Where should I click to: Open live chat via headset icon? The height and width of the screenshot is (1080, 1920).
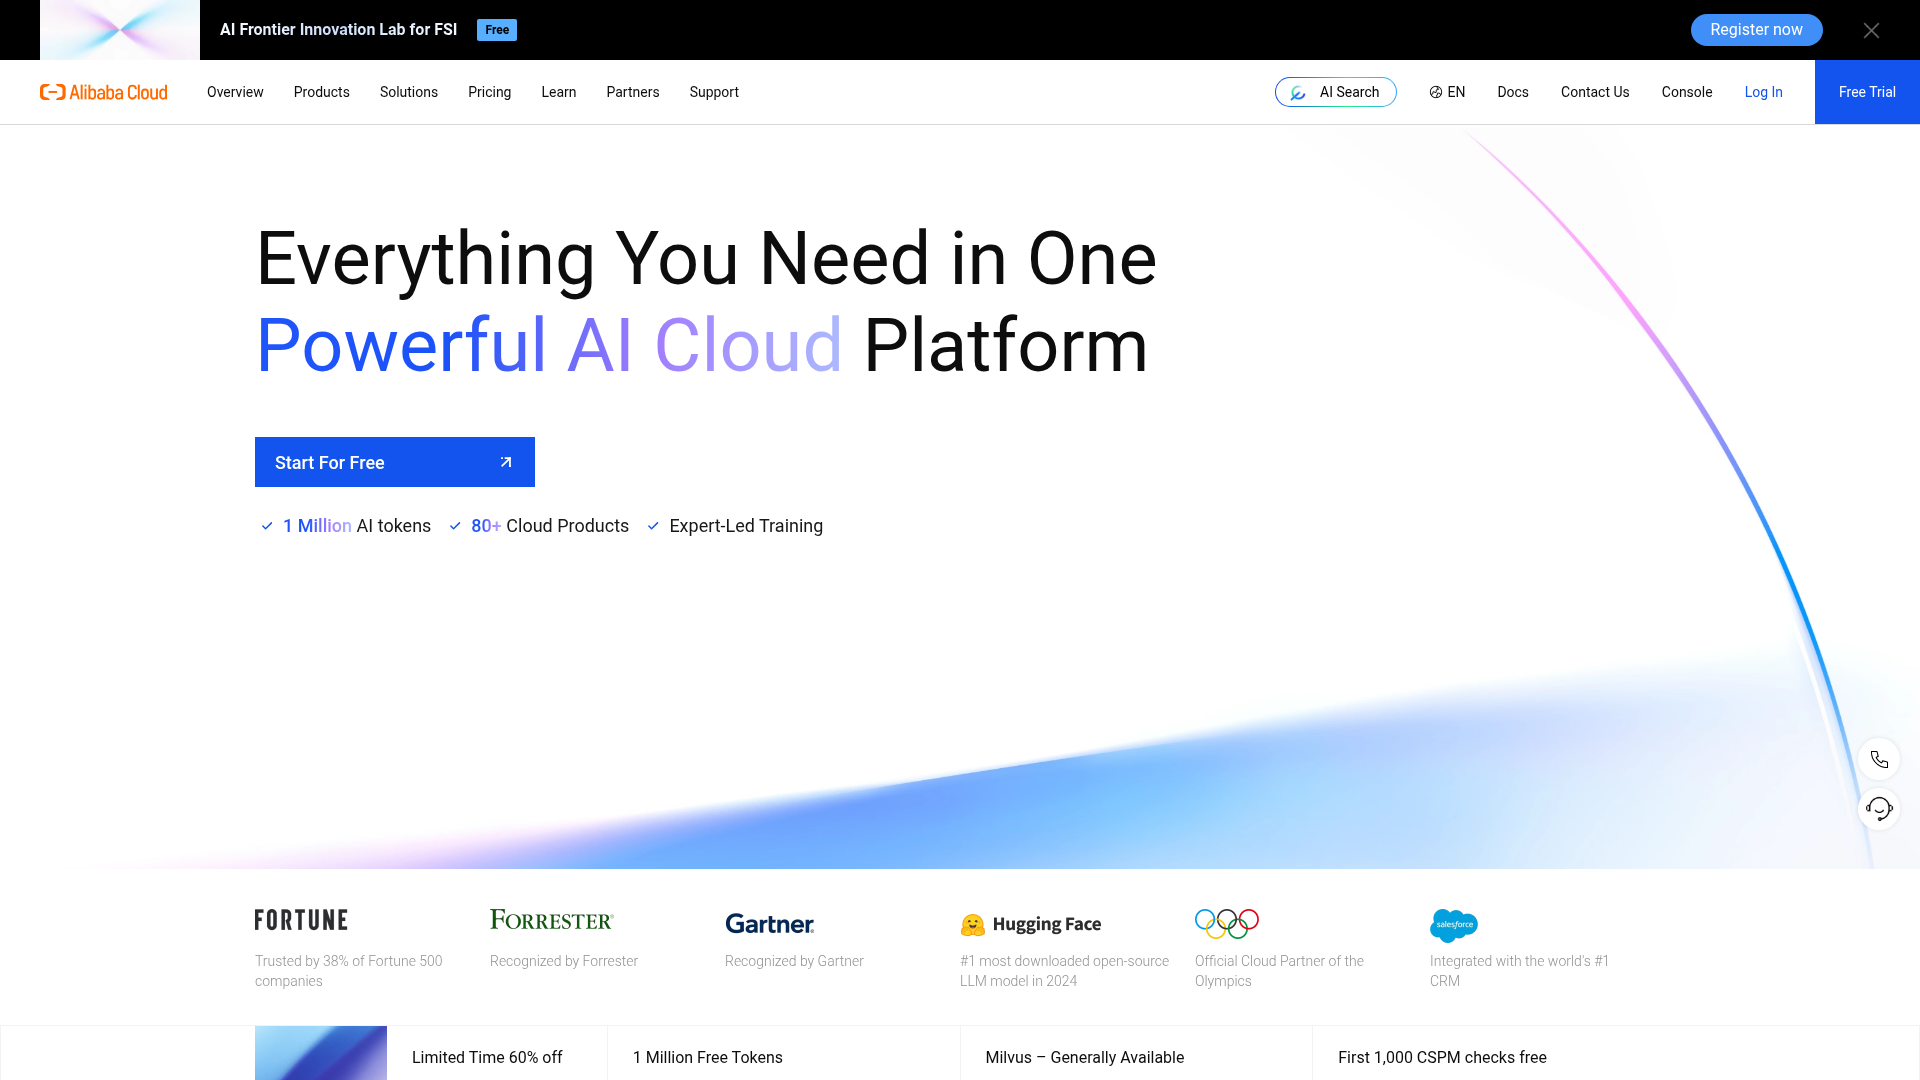click(1880, 808)
